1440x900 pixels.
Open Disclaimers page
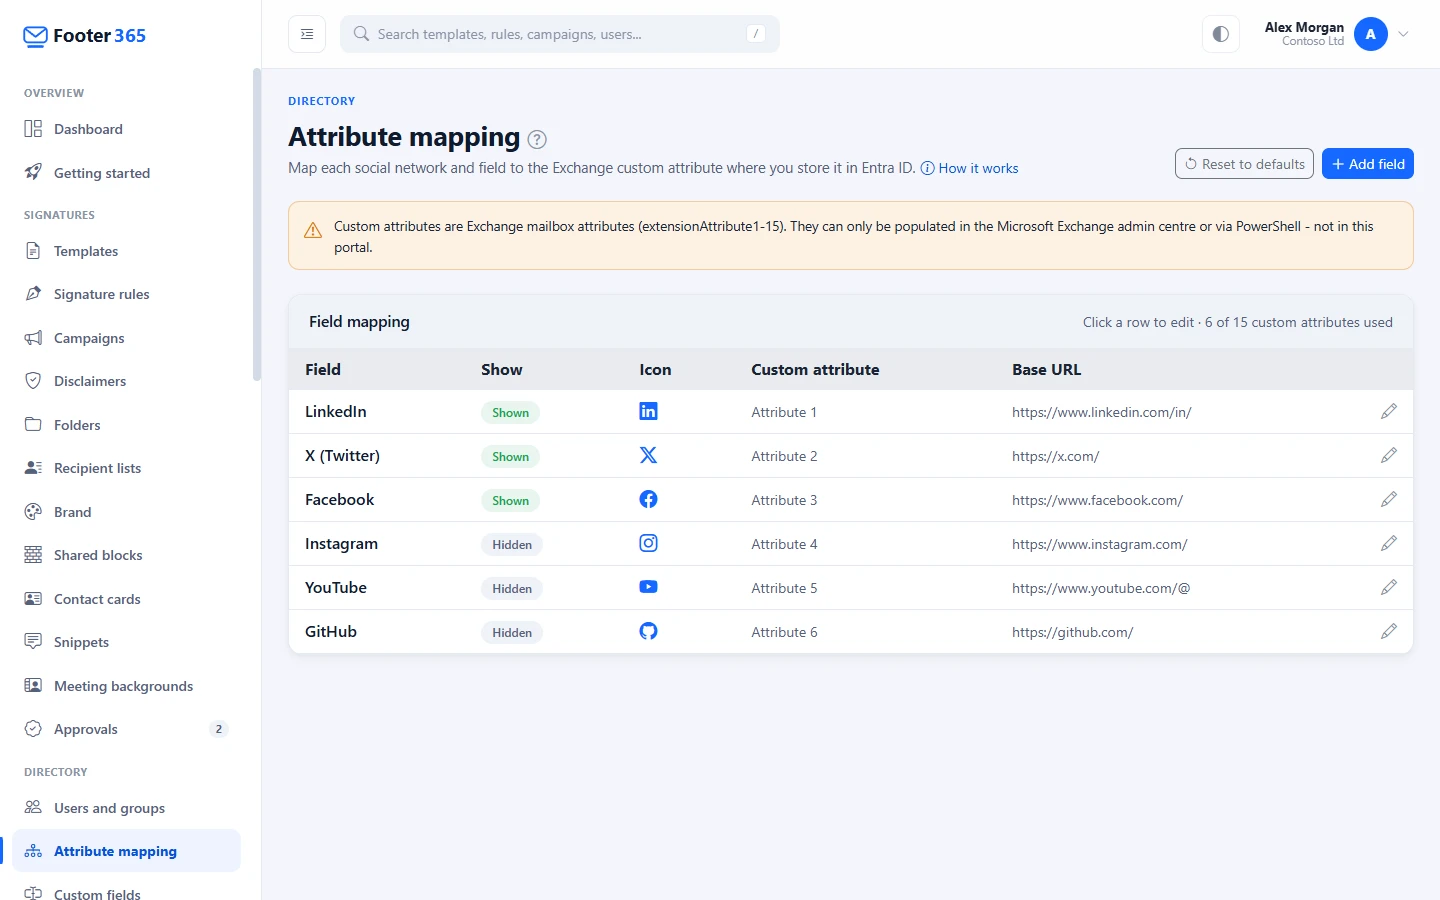pyautogui.click(x=126, y=381)
